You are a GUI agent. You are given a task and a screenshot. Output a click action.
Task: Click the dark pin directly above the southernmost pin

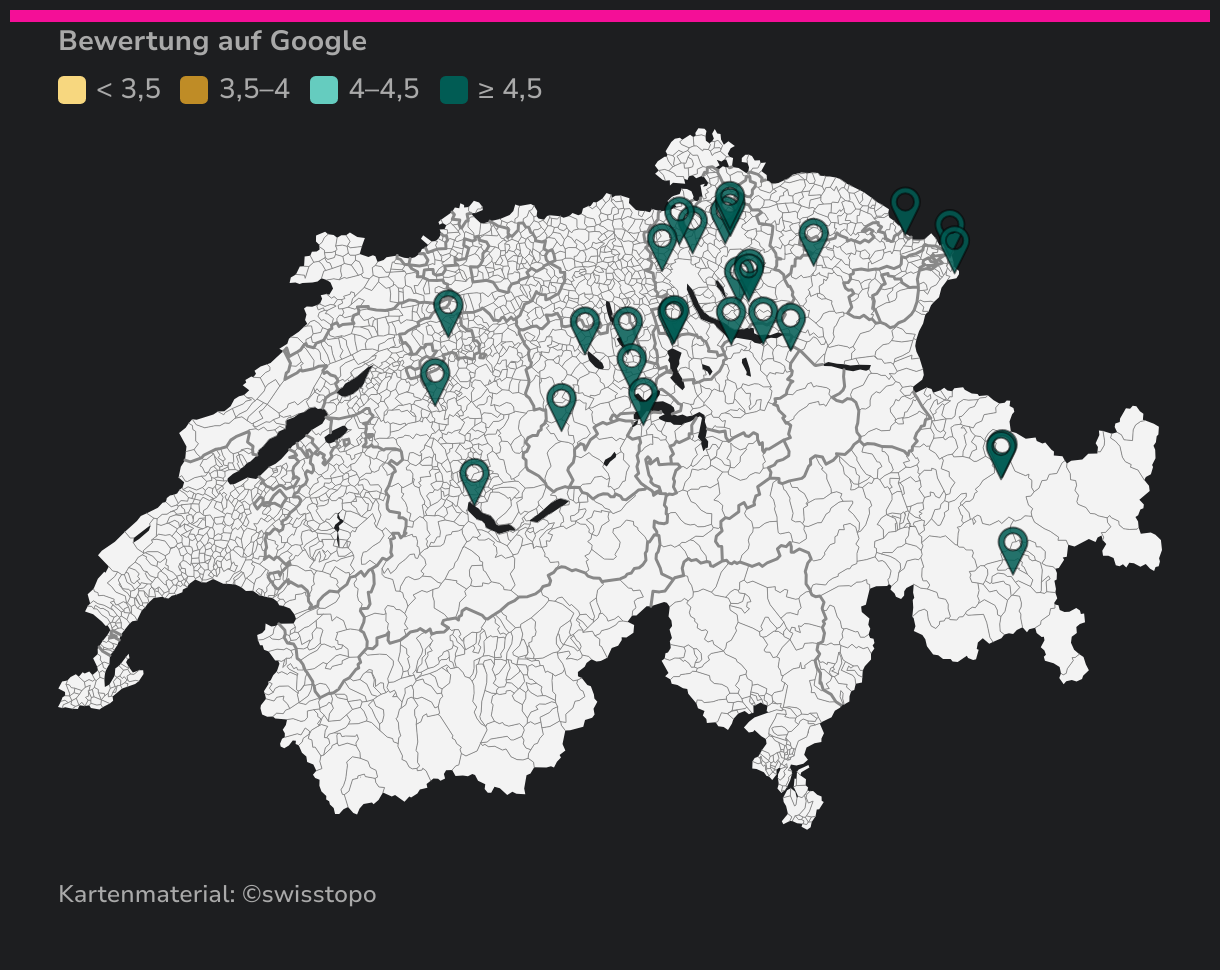(1001, 449)
